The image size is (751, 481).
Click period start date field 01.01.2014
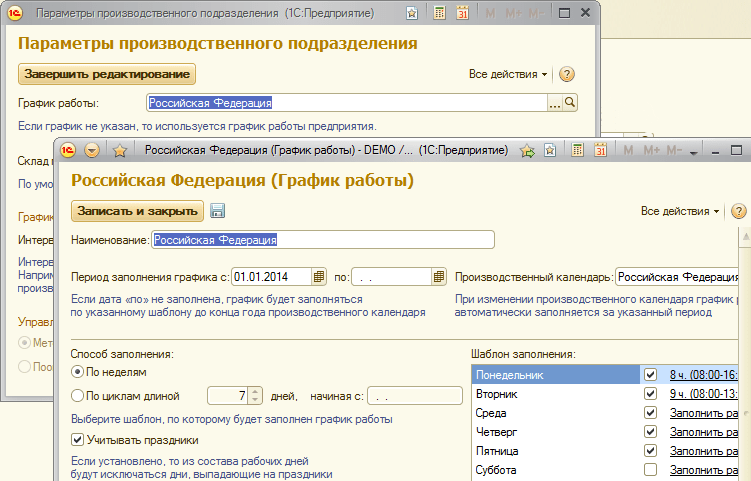pos(272,277)
